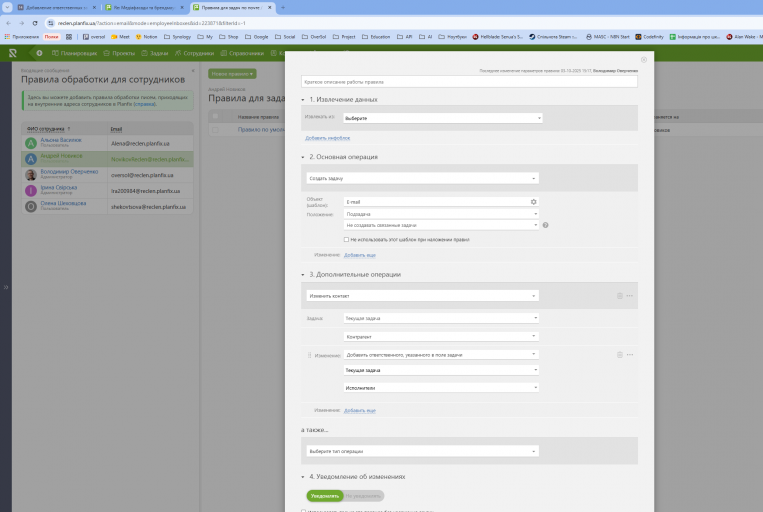Viewport: 763px width, 512px height.
Task: Open the new tab plus button
Action: (283, 7)
